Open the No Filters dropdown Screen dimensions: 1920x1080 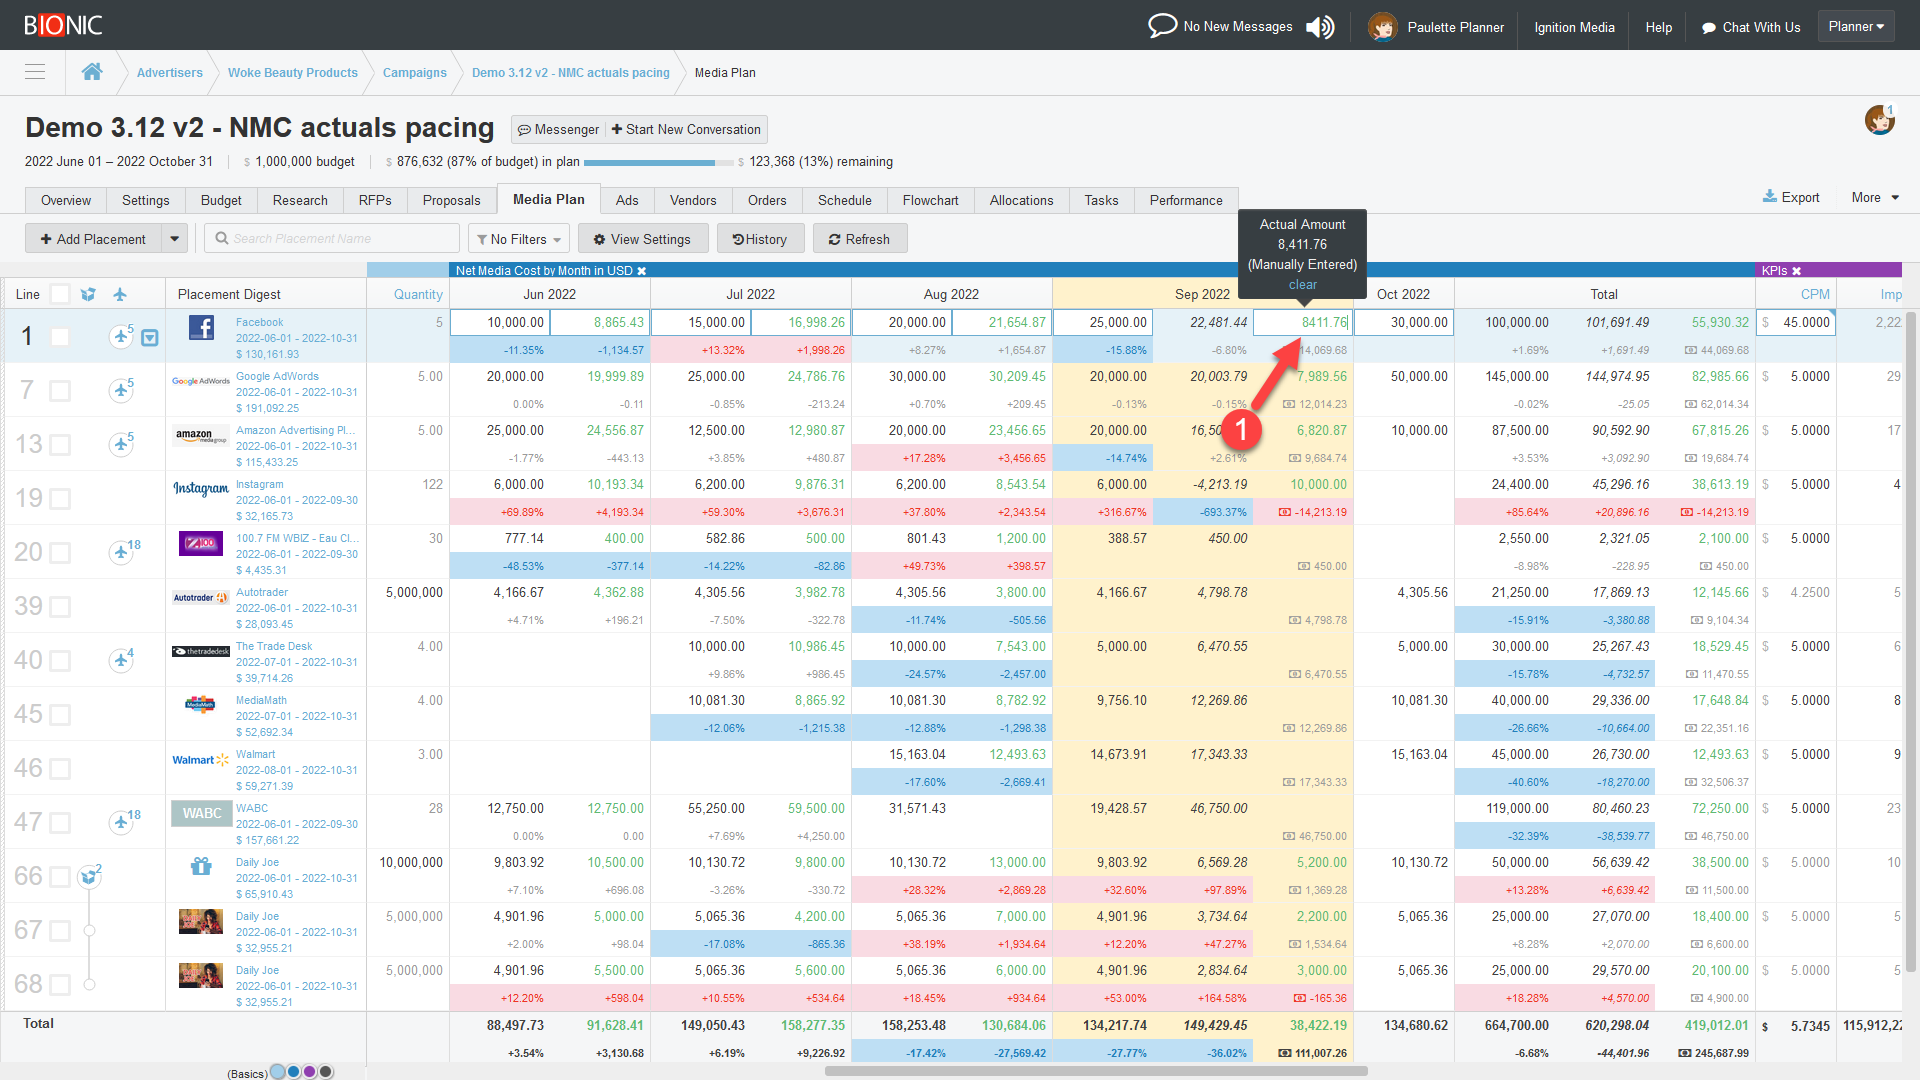click(x=519, y=239)
